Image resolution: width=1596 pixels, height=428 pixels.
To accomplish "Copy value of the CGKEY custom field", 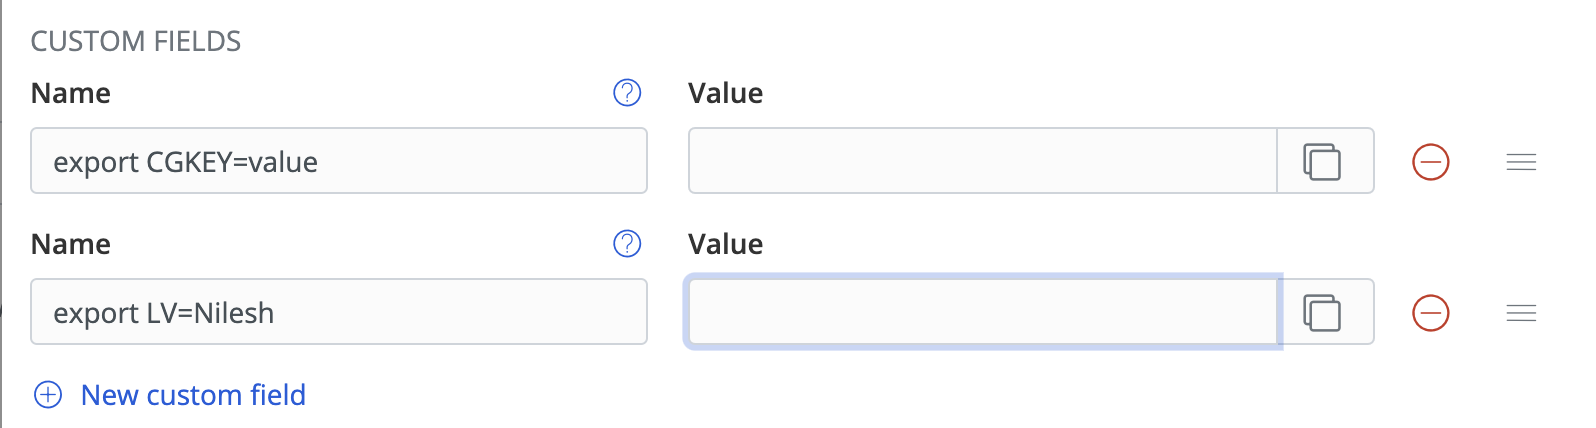I will 1322,161.
